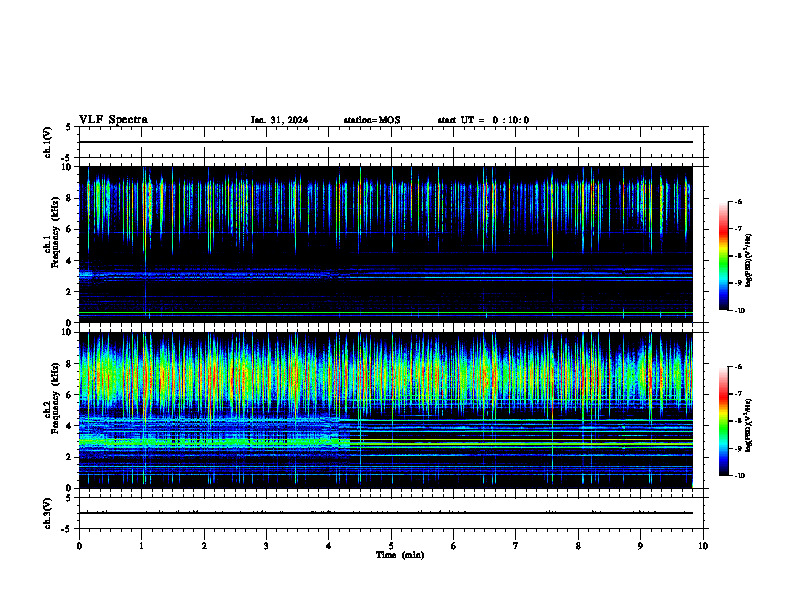Screen dimensions: 792x612
Task: Click time axis tick label "3"
Action: (266, 546)
